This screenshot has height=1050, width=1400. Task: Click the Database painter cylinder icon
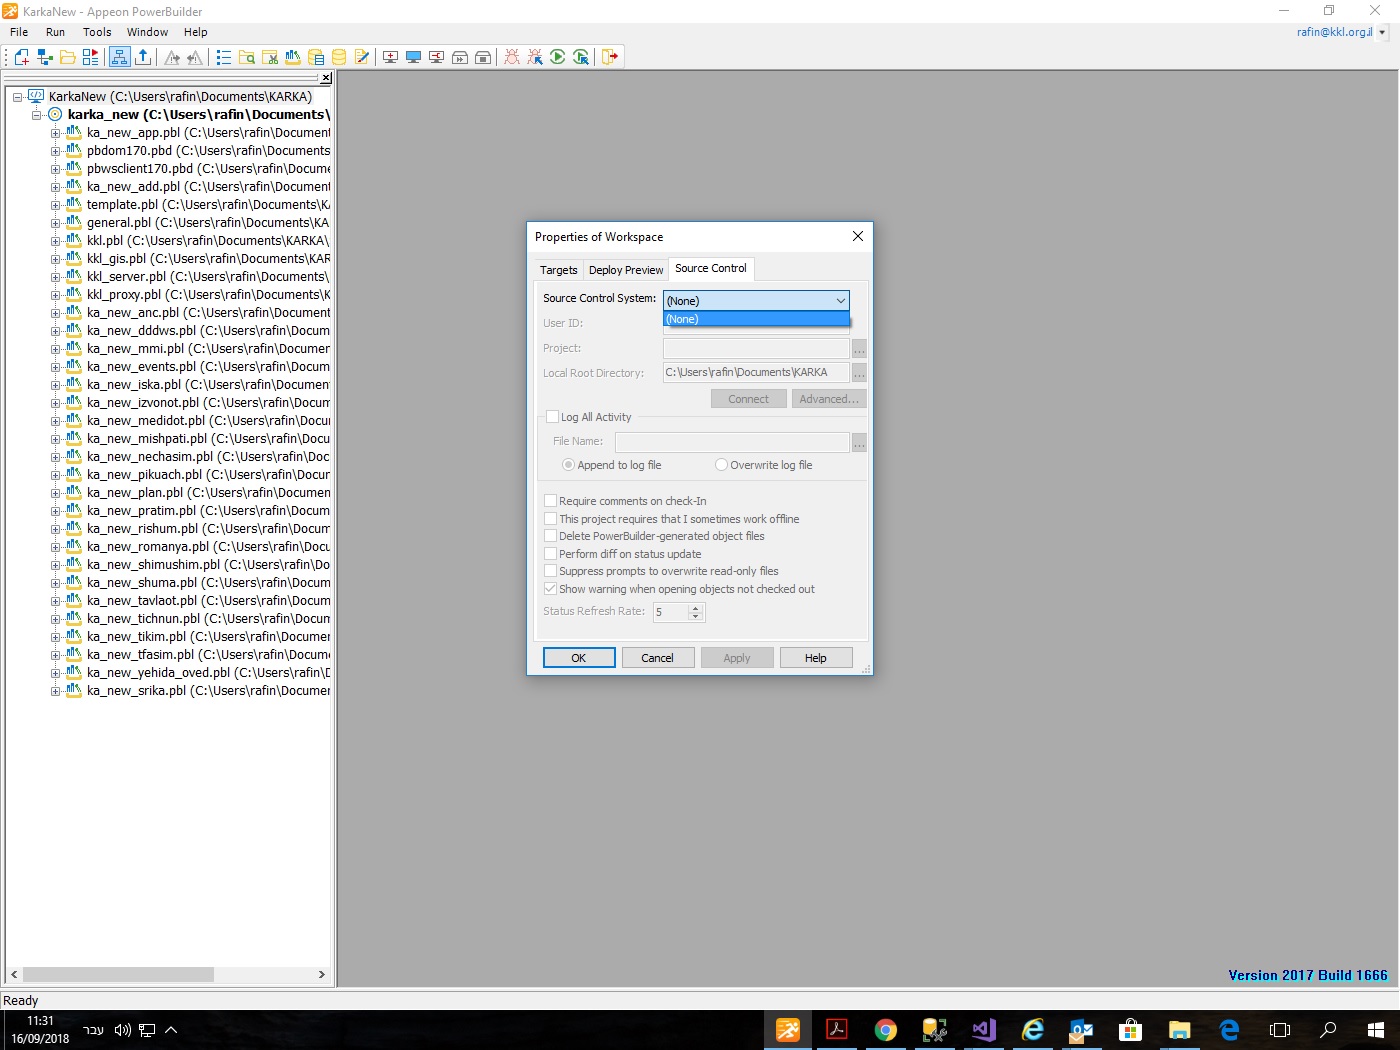(x=339, y=57)
